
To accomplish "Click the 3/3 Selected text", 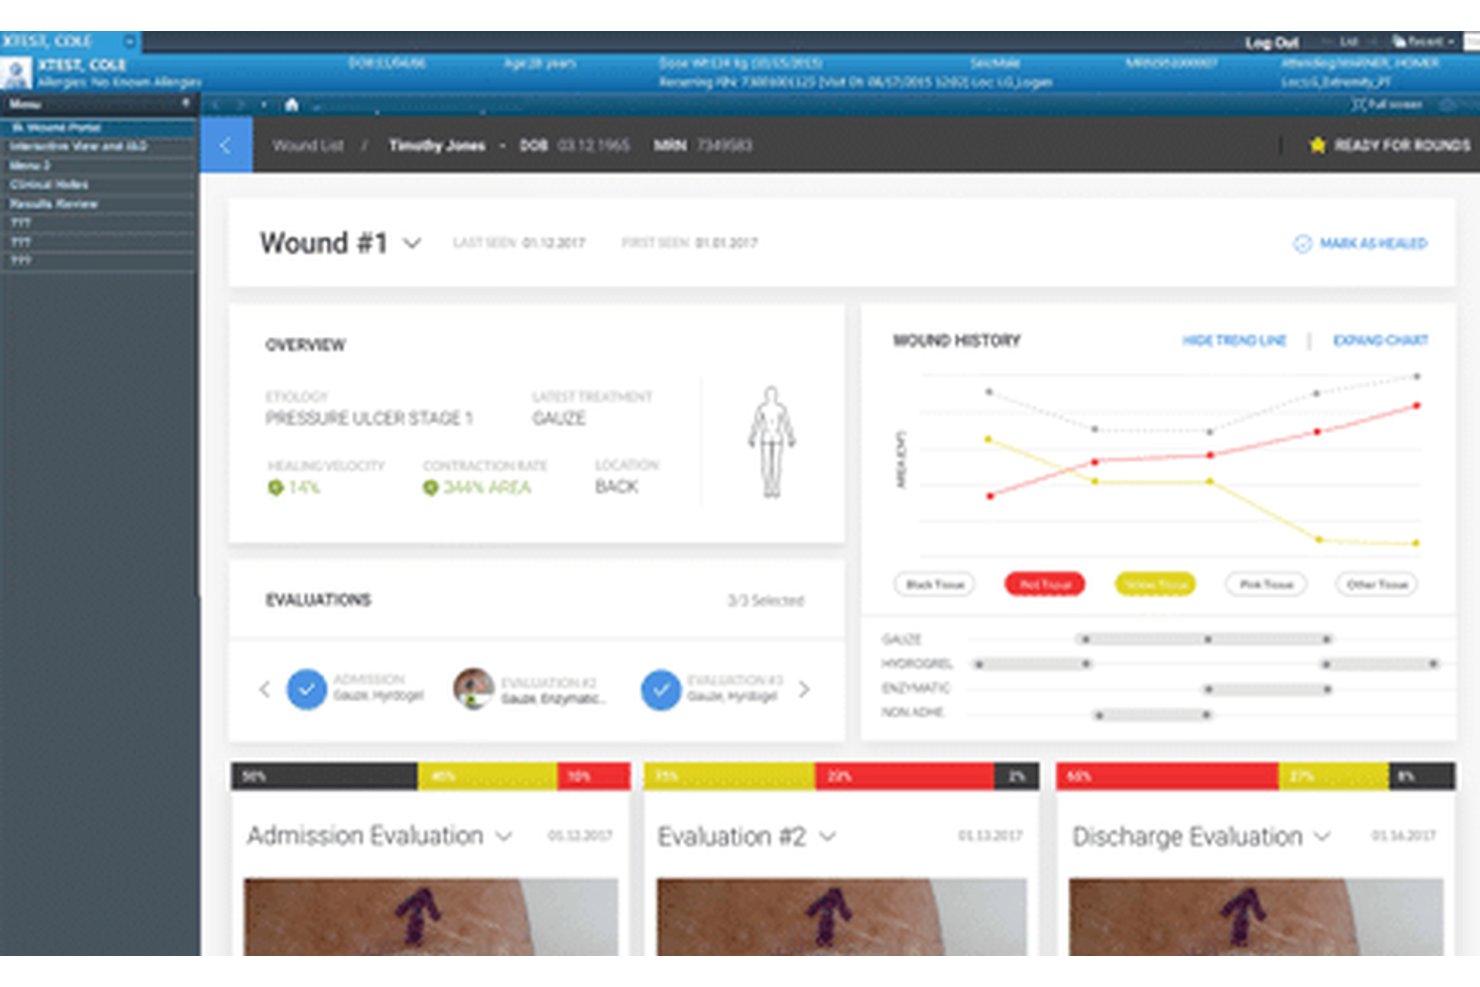I will point(766,600).
